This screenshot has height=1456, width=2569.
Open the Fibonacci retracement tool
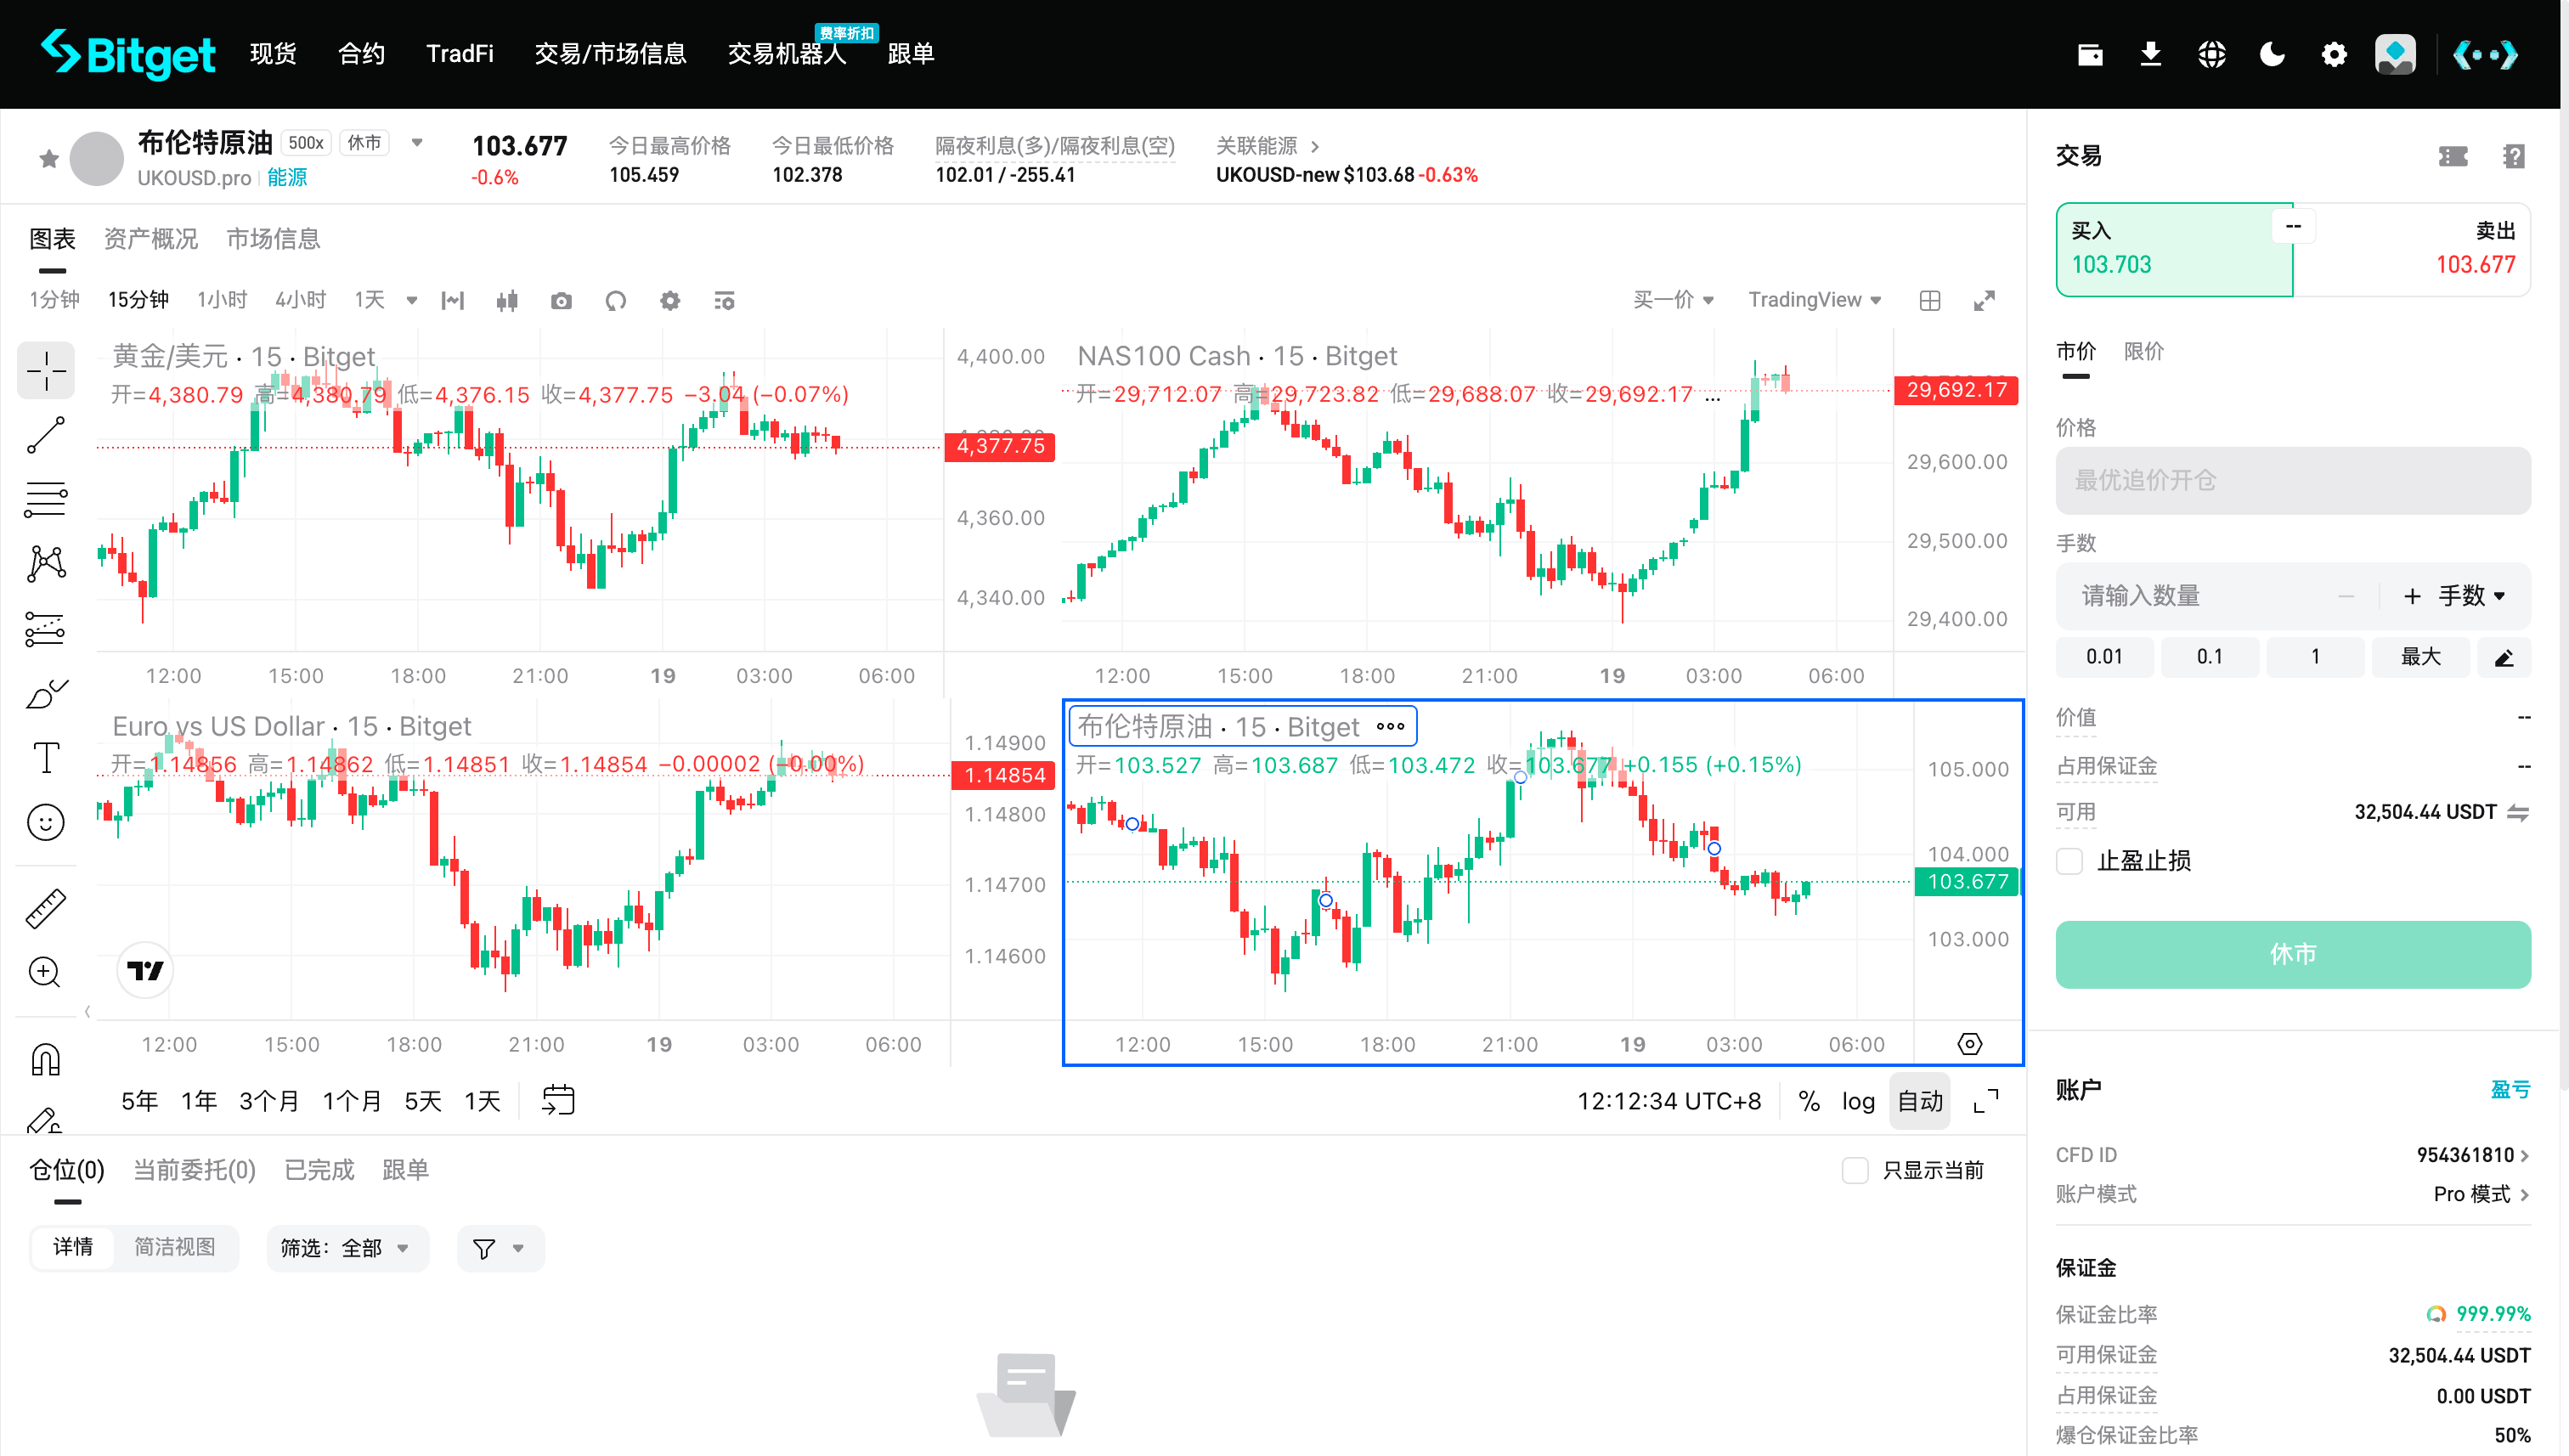pyautogui.click(x=46, y=499)
